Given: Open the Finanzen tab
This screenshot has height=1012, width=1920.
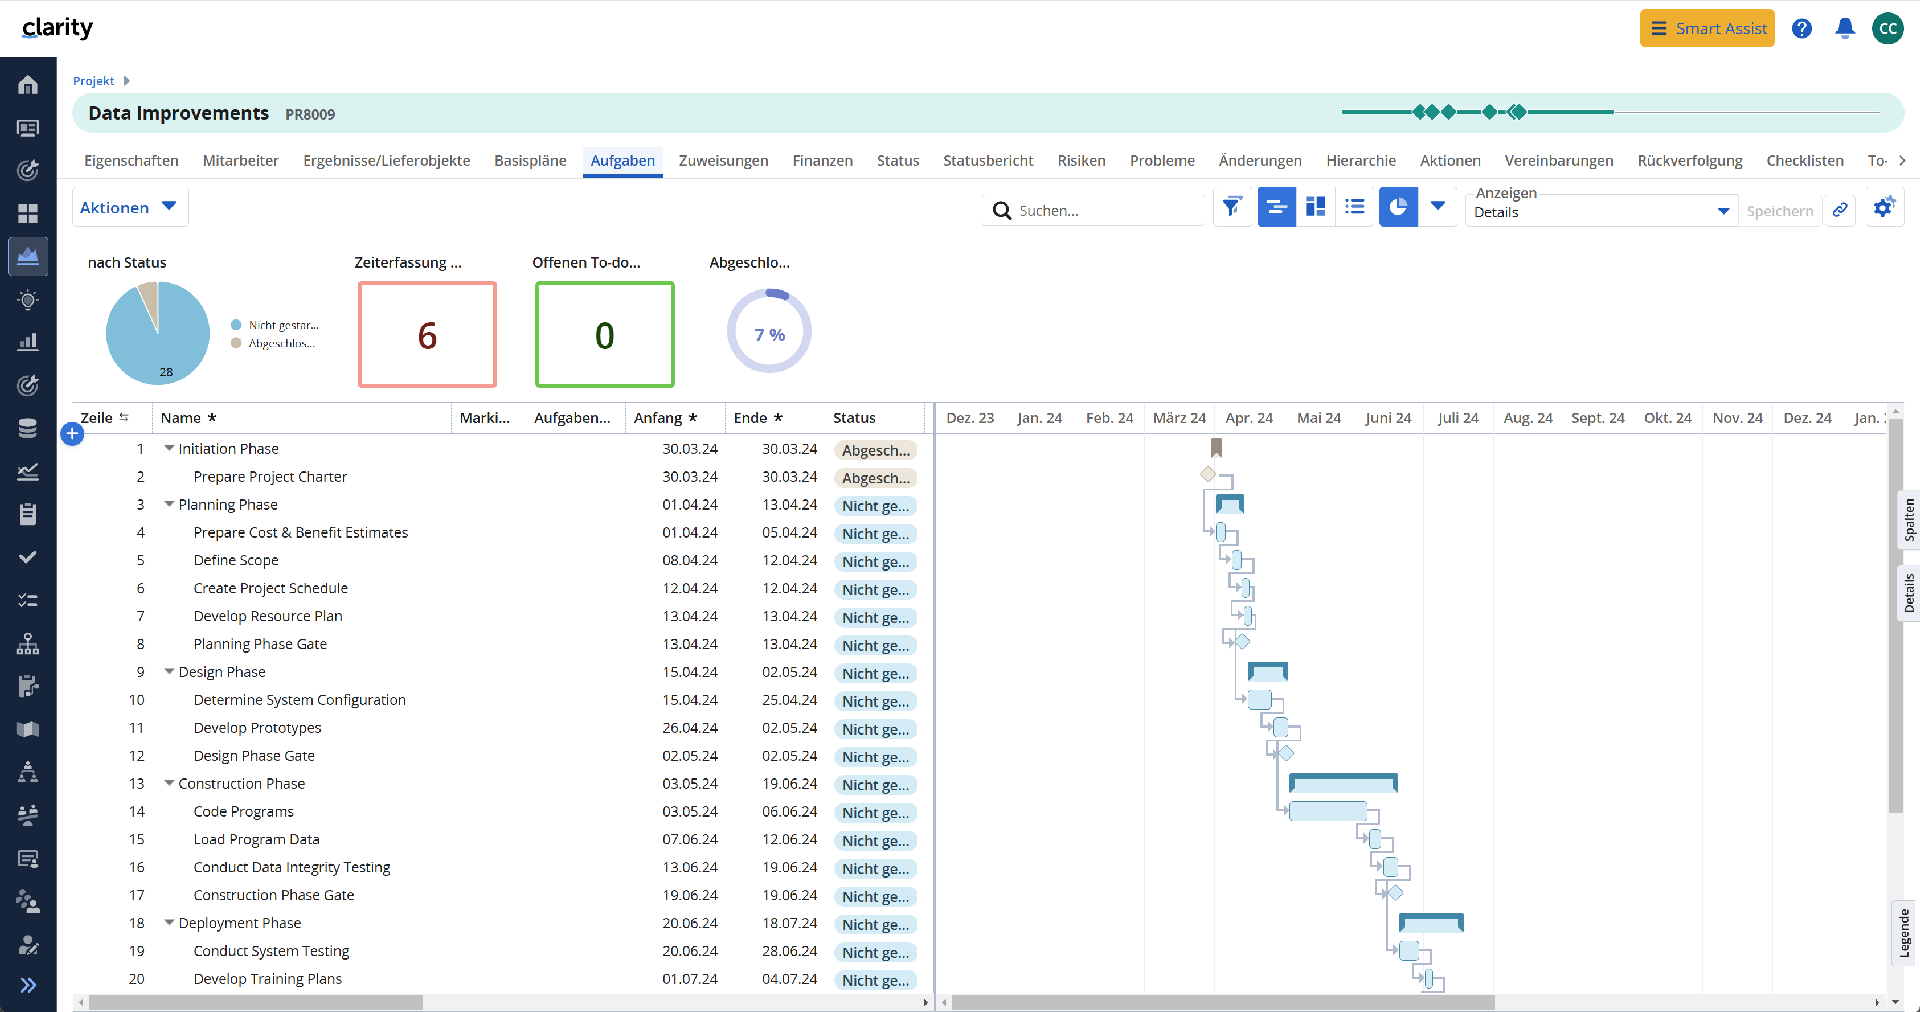Looking at the screenshot, I should point(822,161).
